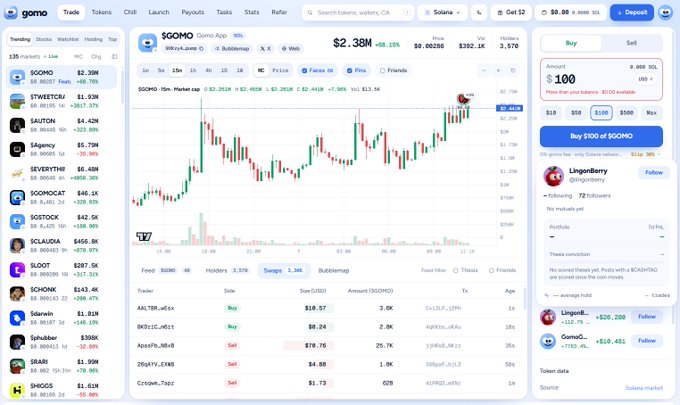The width and height of the screenshot is (680, 405).
Task: Choose the Max preset amount
Action: [651, 113]
